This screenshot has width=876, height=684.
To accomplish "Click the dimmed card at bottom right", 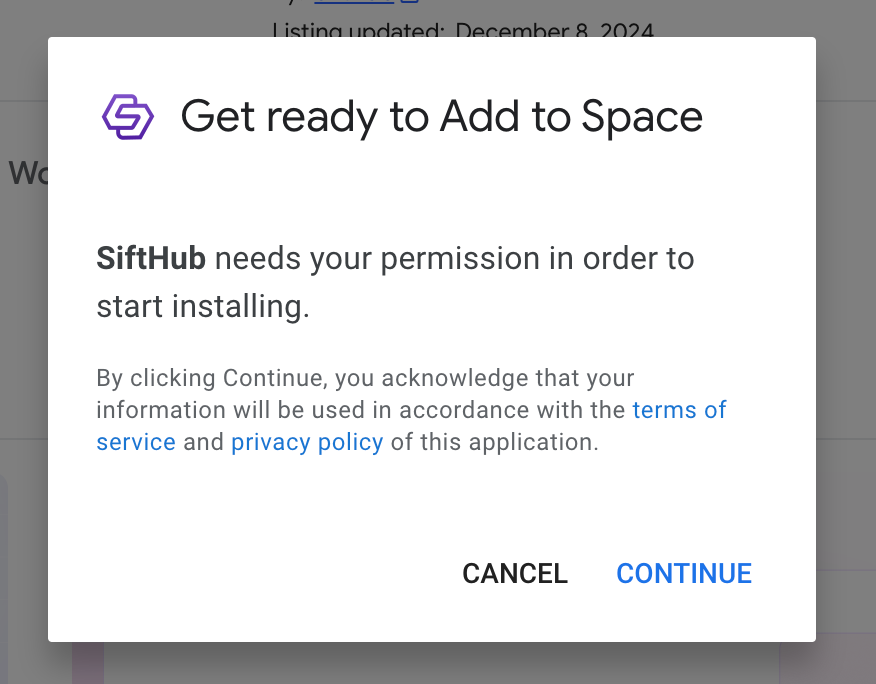I will point(827,660).
